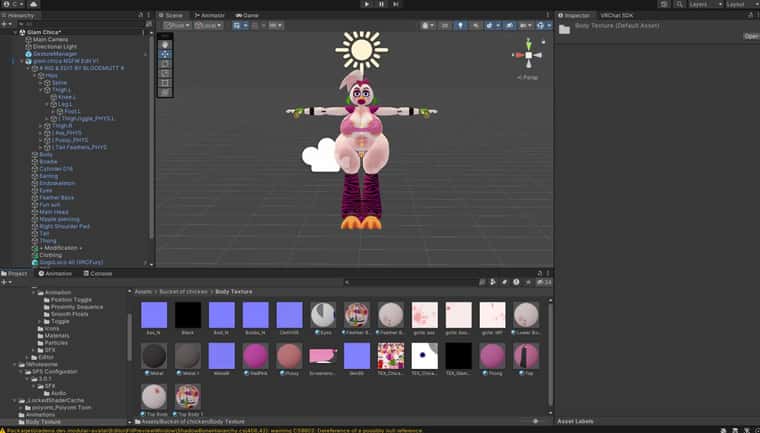Viewport: 760px width, 433px height.
Task: Toggle scene effects such as skybox and fog
Action: (491, 25)
